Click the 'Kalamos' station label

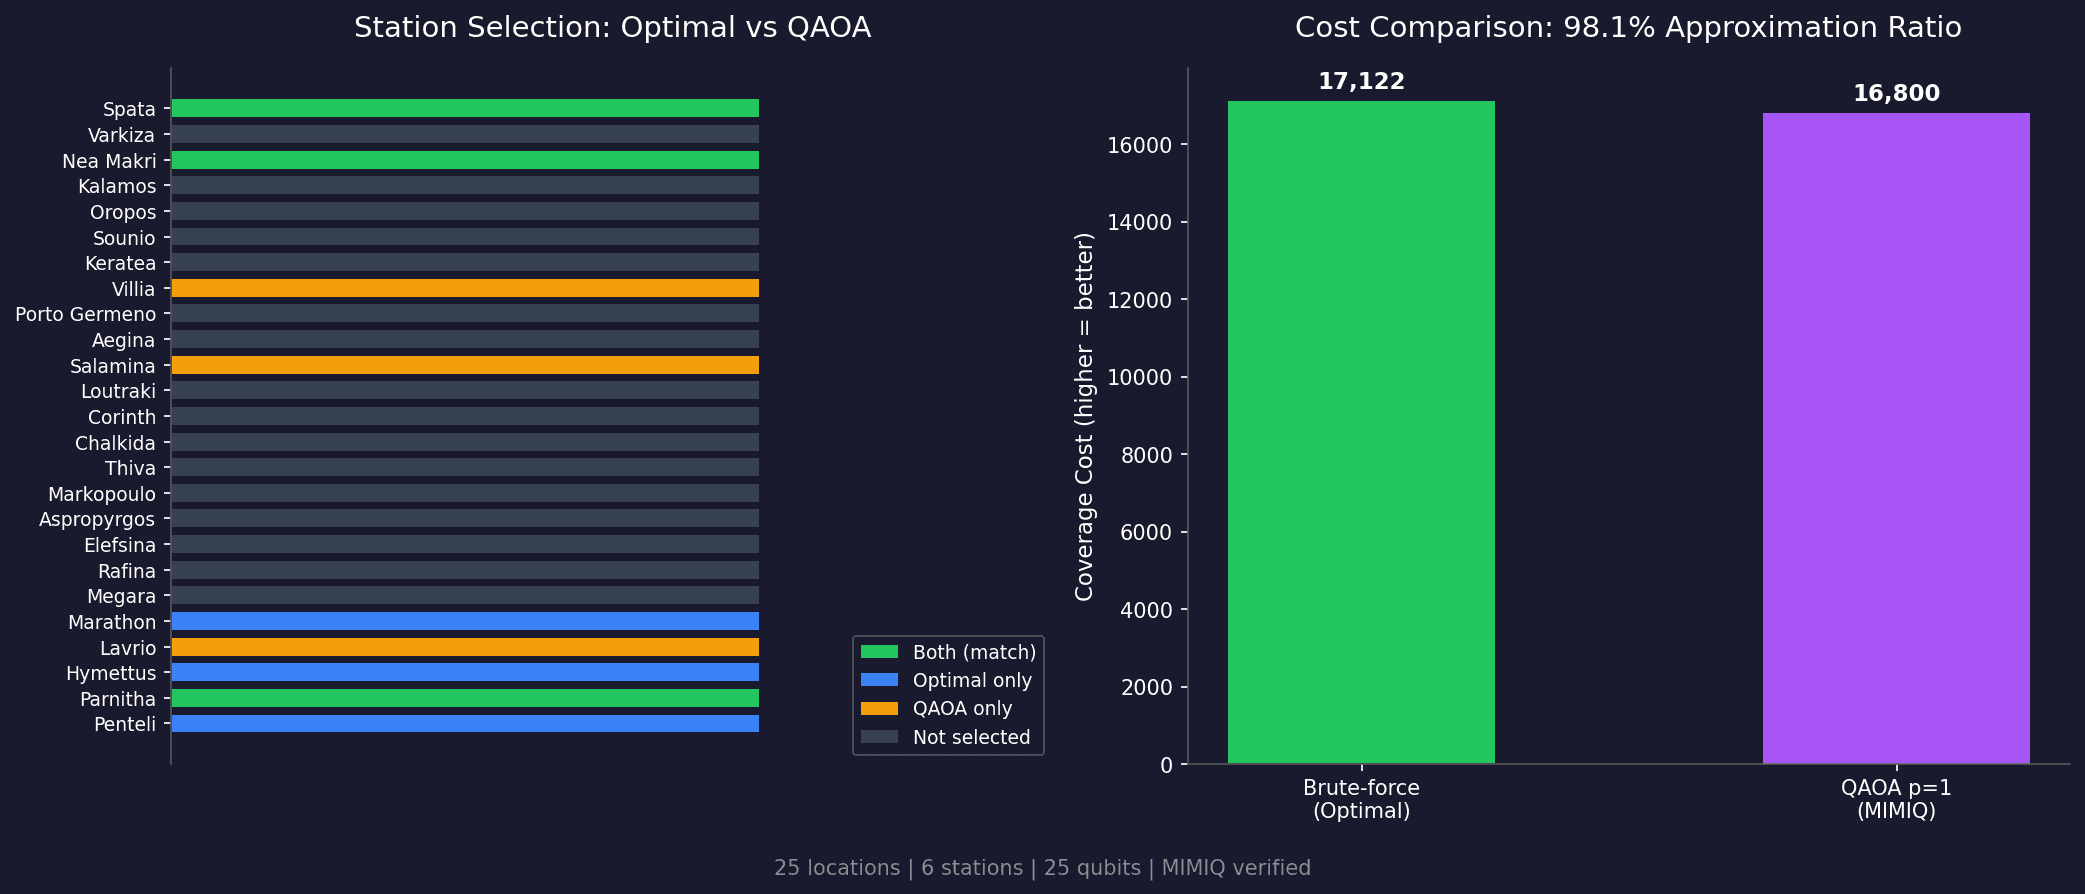coord(117,186)
